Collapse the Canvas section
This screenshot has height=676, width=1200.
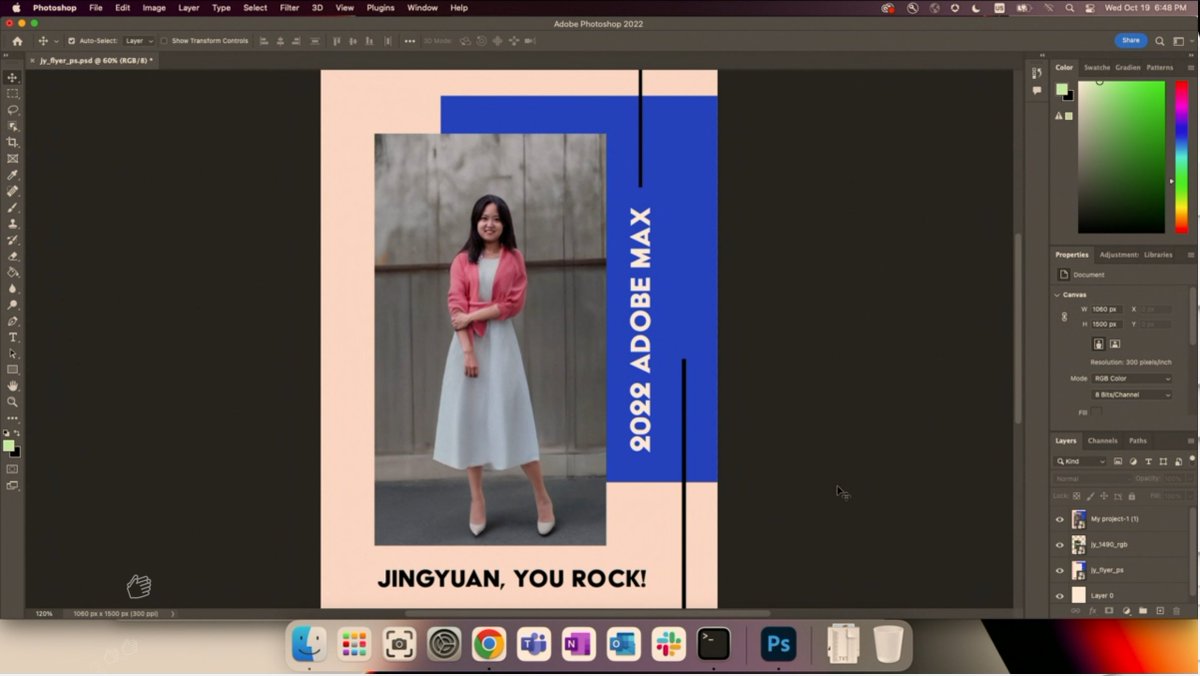(1057, 295)
